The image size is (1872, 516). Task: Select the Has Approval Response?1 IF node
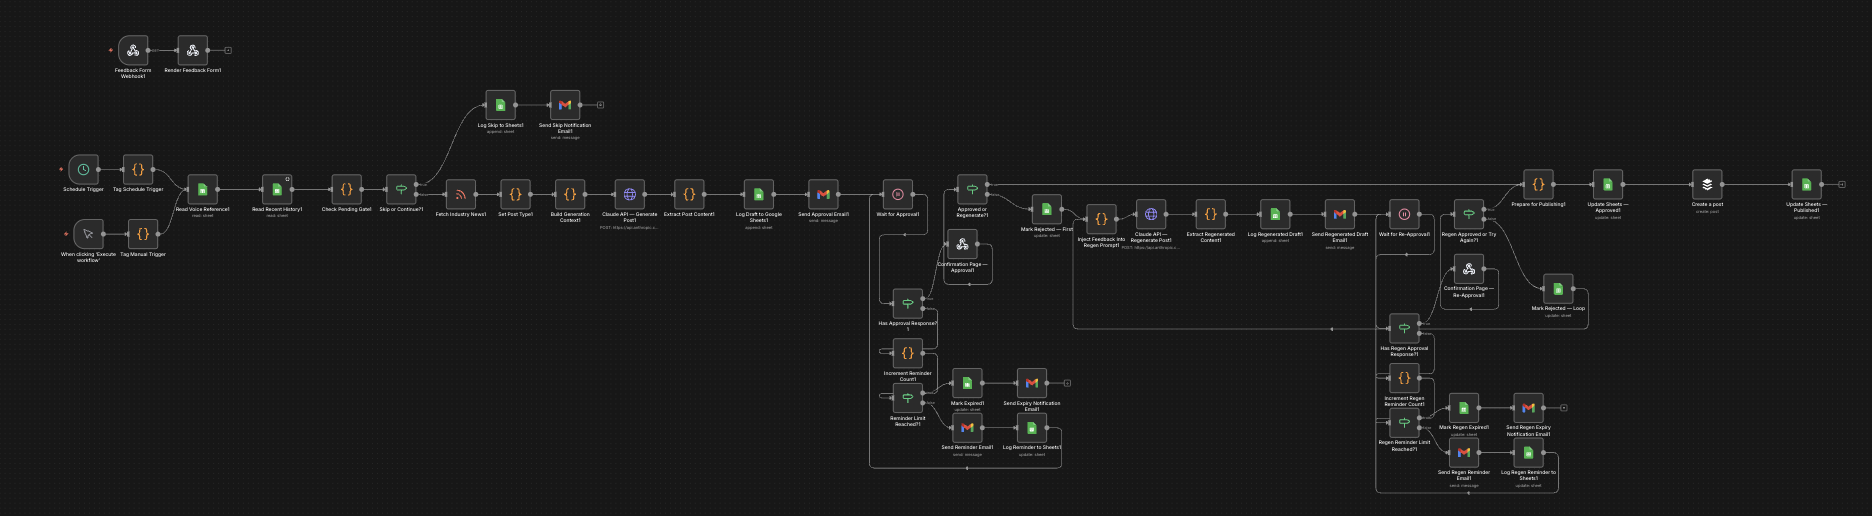pos(908,303)
